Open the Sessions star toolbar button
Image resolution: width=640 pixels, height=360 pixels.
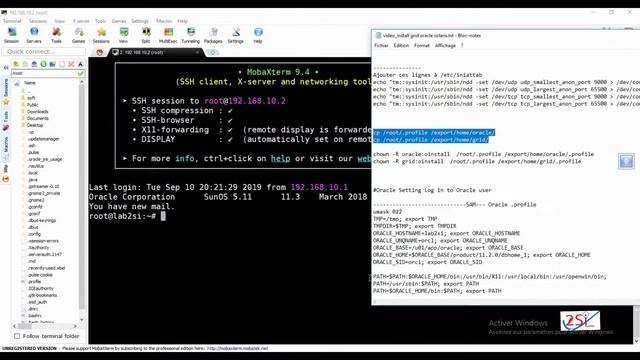click(x=101, y=36)
